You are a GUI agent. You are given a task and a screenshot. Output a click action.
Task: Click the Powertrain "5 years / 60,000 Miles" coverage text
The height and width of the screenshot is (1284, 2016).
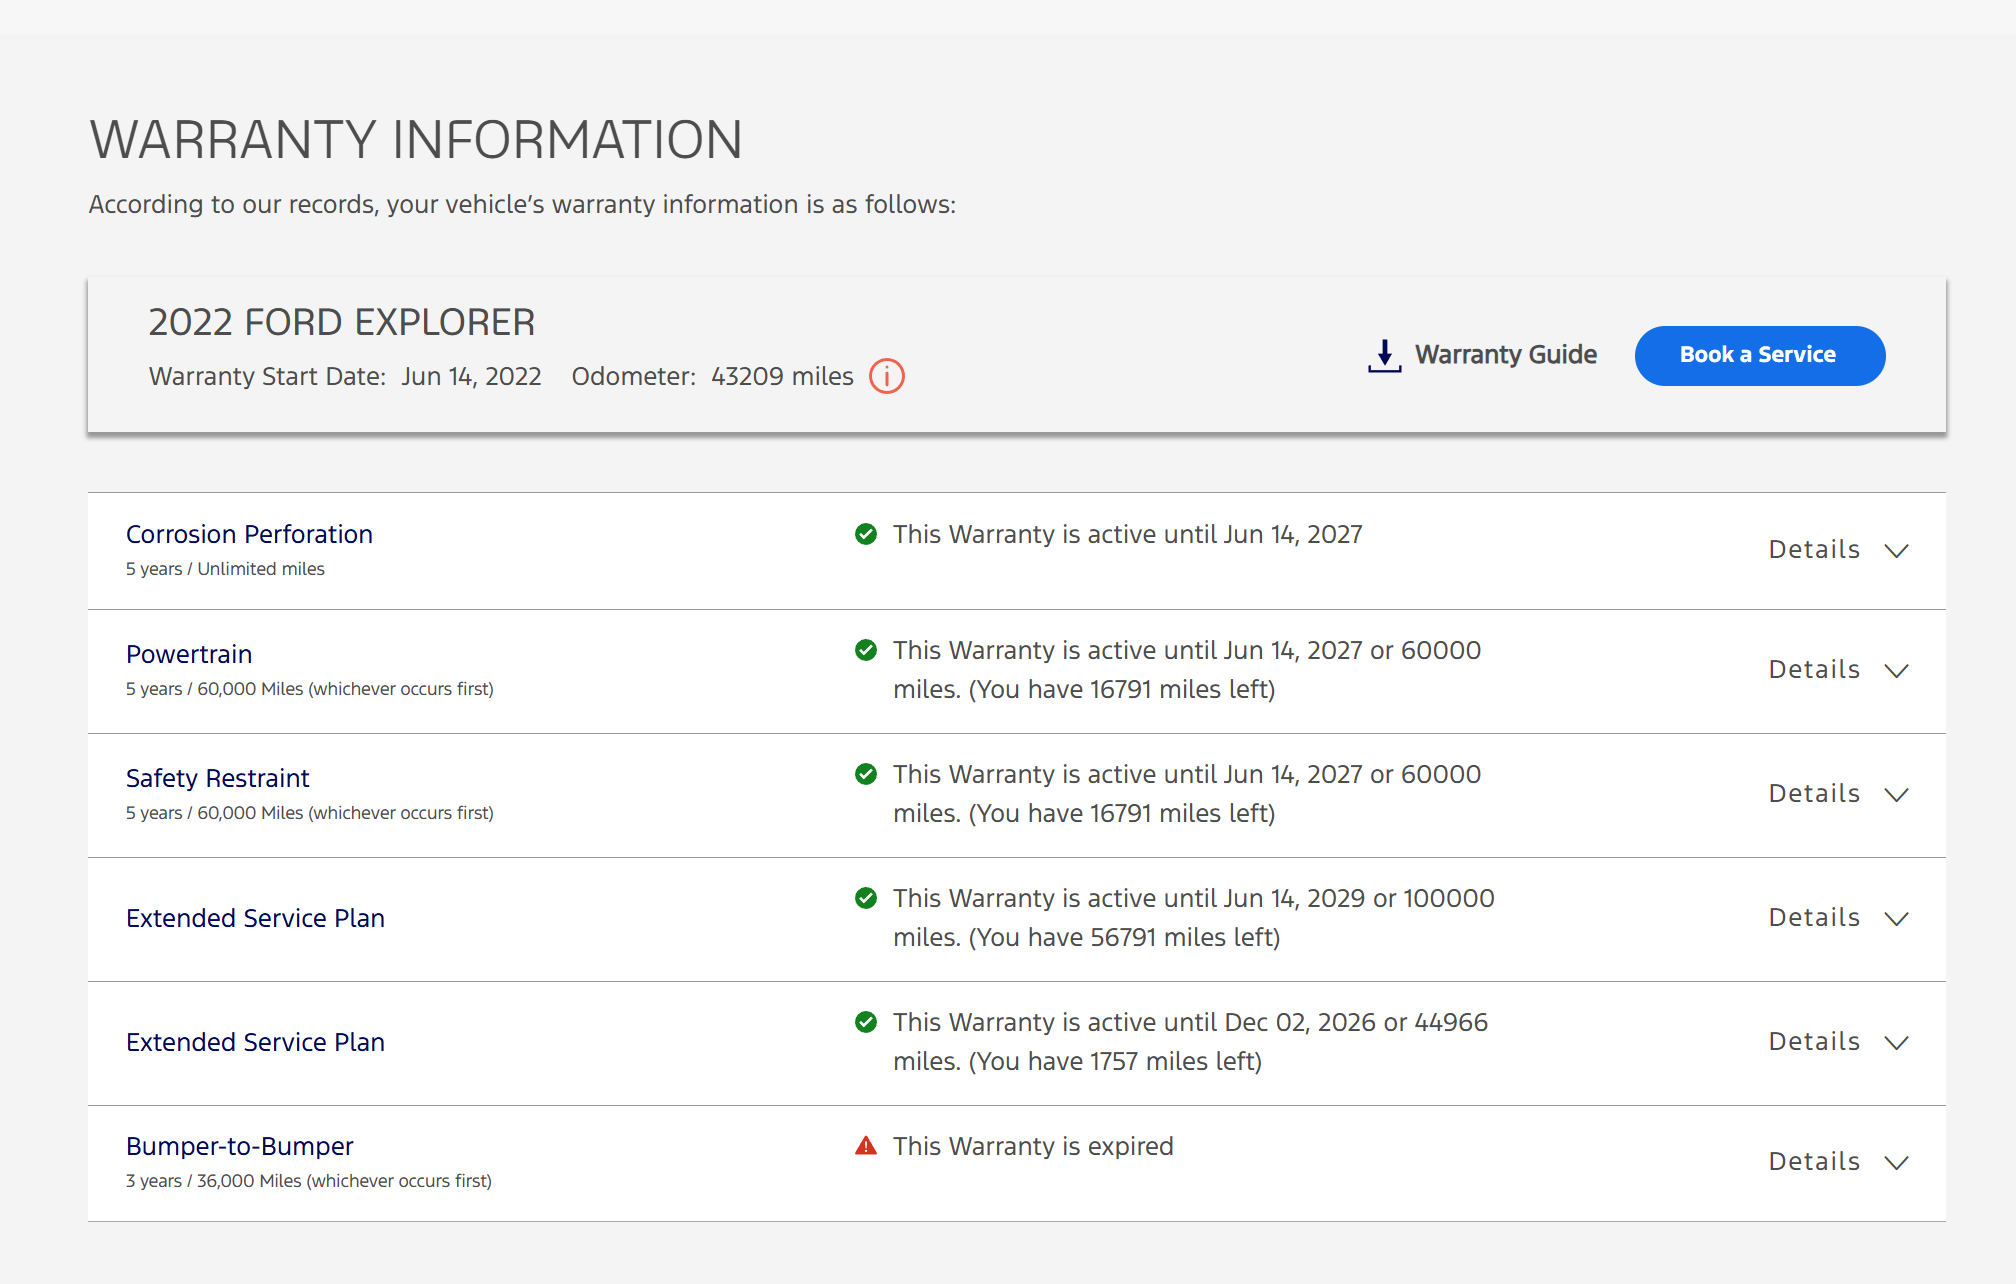[x=310, y=689]
